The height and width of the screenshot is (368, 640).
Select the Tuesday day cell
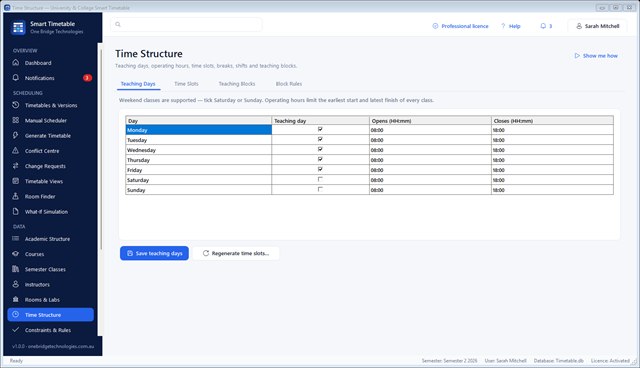(198, 140)
